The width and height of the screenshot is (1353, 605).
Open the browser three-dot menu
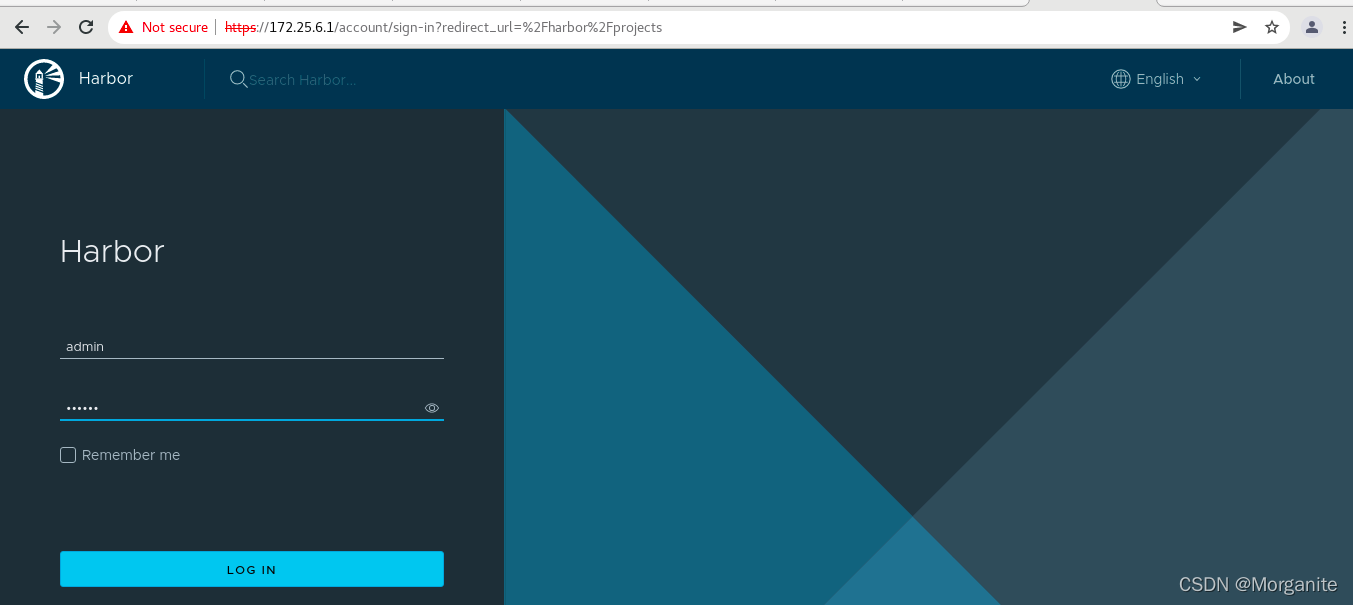(1344, 27)
